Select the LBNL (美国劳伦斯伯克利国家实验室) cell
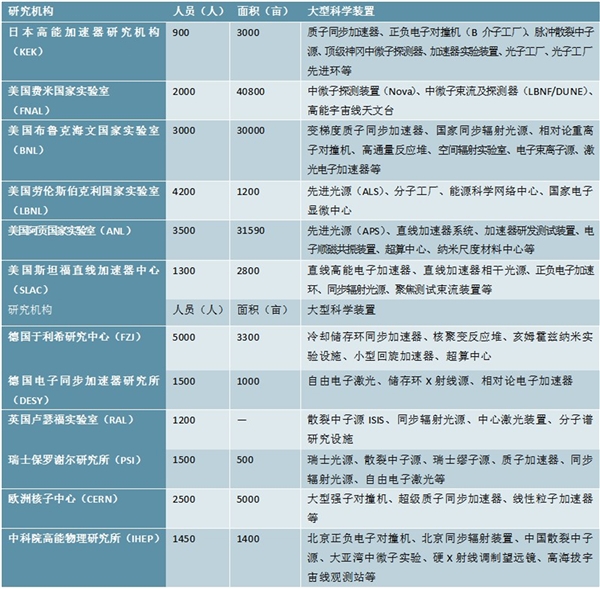The height and width of the screenshot is (589, 600). [x=84, y=200]
